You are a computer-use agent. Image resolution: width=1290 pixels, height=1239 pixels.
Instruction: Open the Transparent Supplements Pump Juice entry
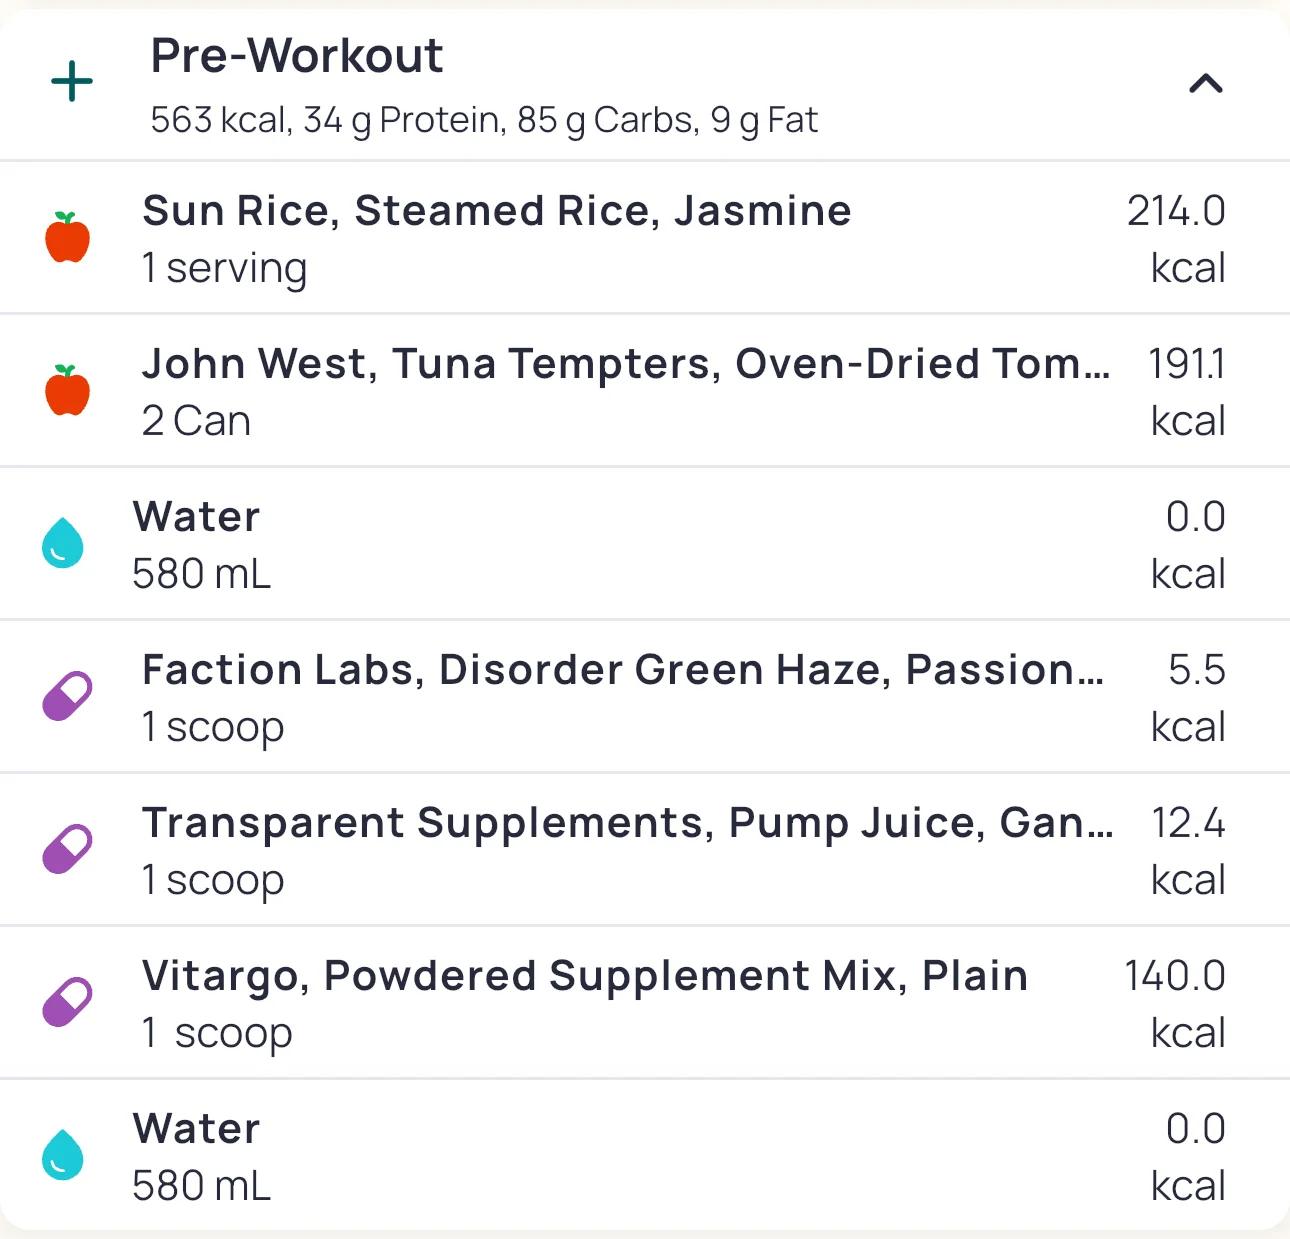coord(627,823)
